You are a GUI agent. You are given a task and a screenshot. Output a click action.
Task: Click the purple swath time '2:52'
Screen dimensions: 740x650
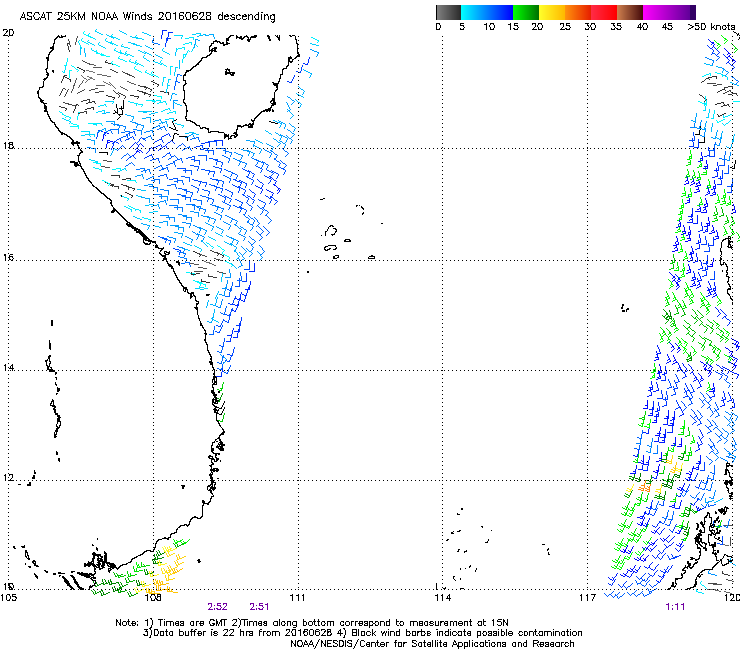coord(218,607)
